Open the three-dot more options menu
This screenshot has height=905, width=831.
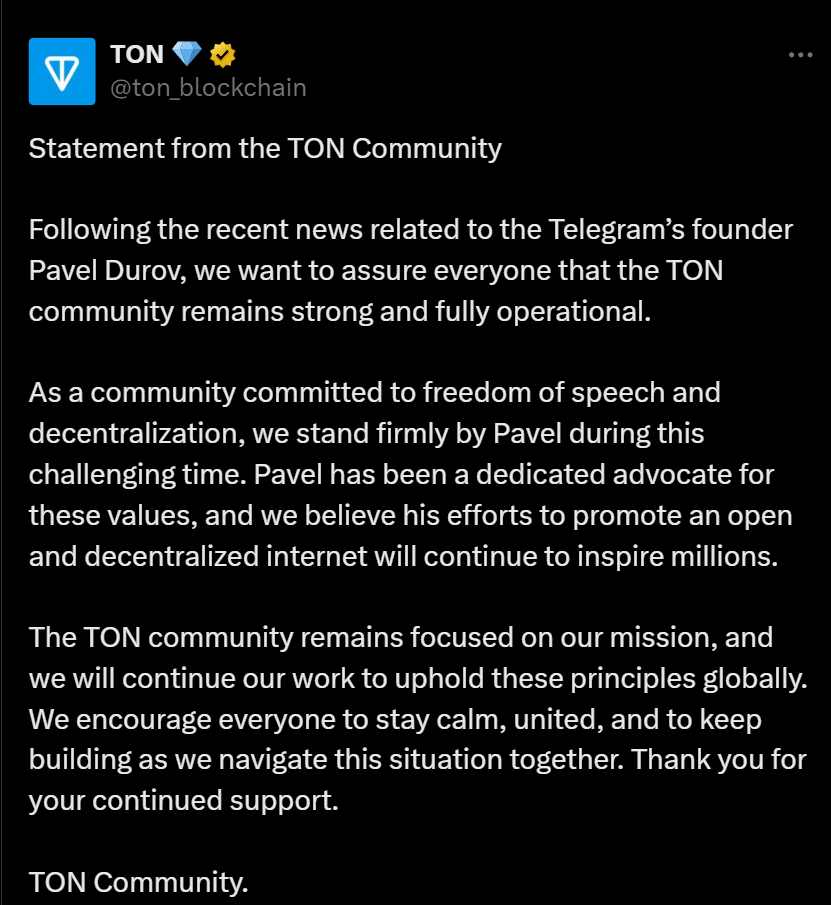800,55
